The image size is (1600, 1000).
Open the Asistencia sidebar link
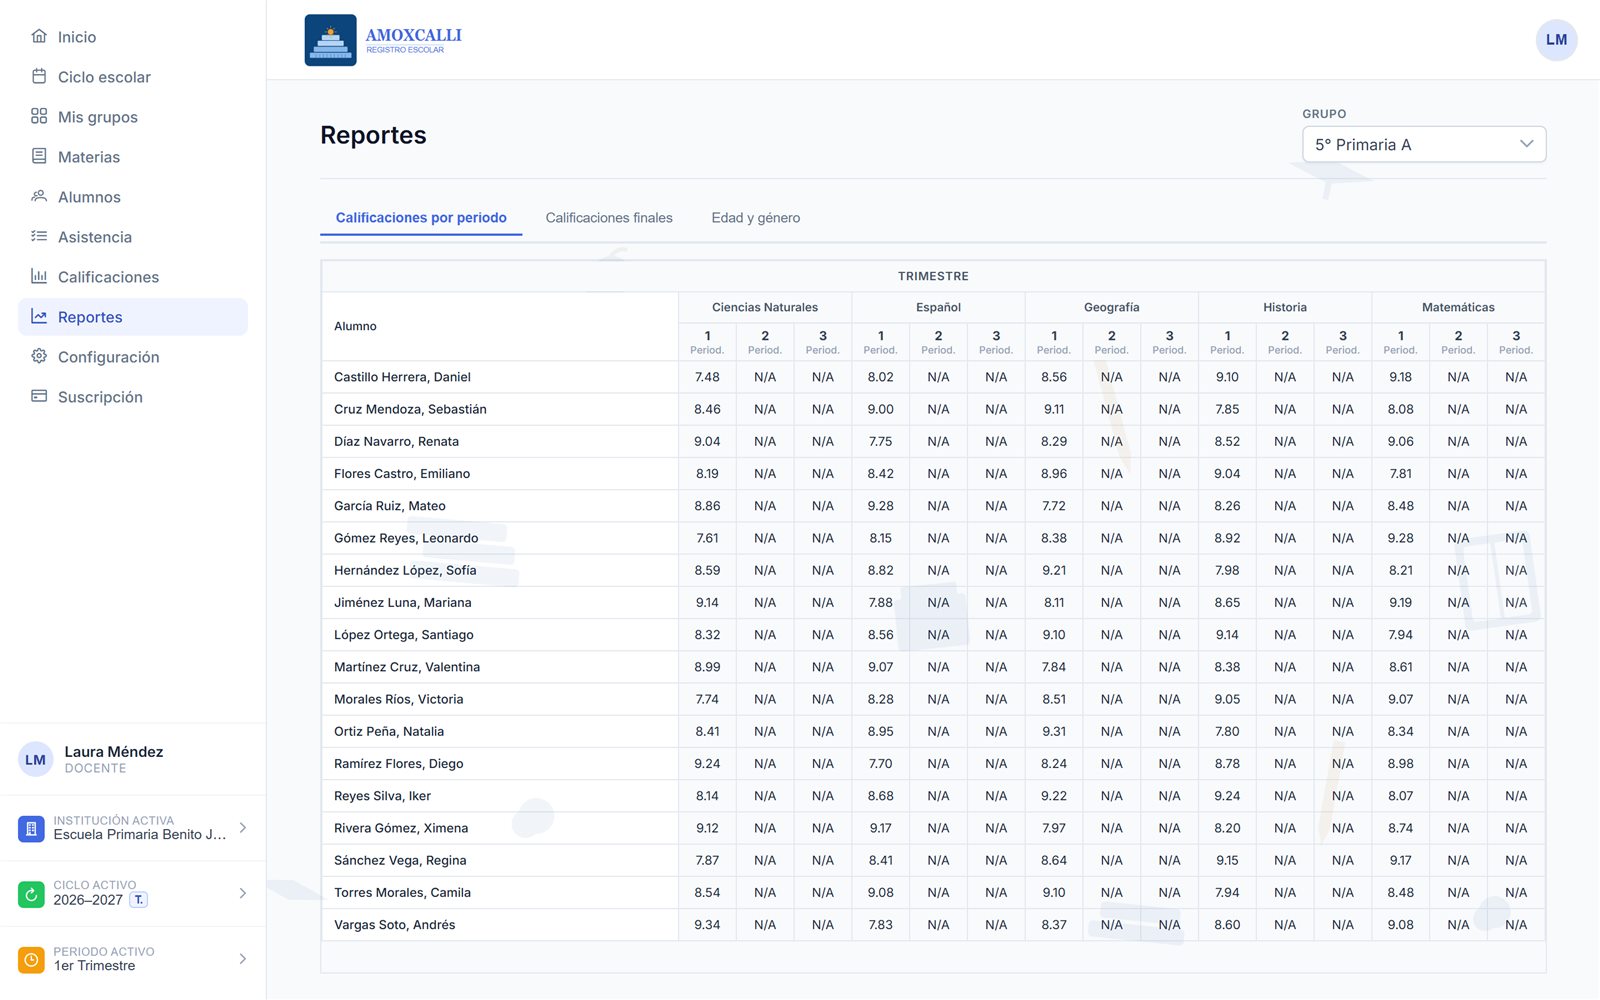point(133,237)
